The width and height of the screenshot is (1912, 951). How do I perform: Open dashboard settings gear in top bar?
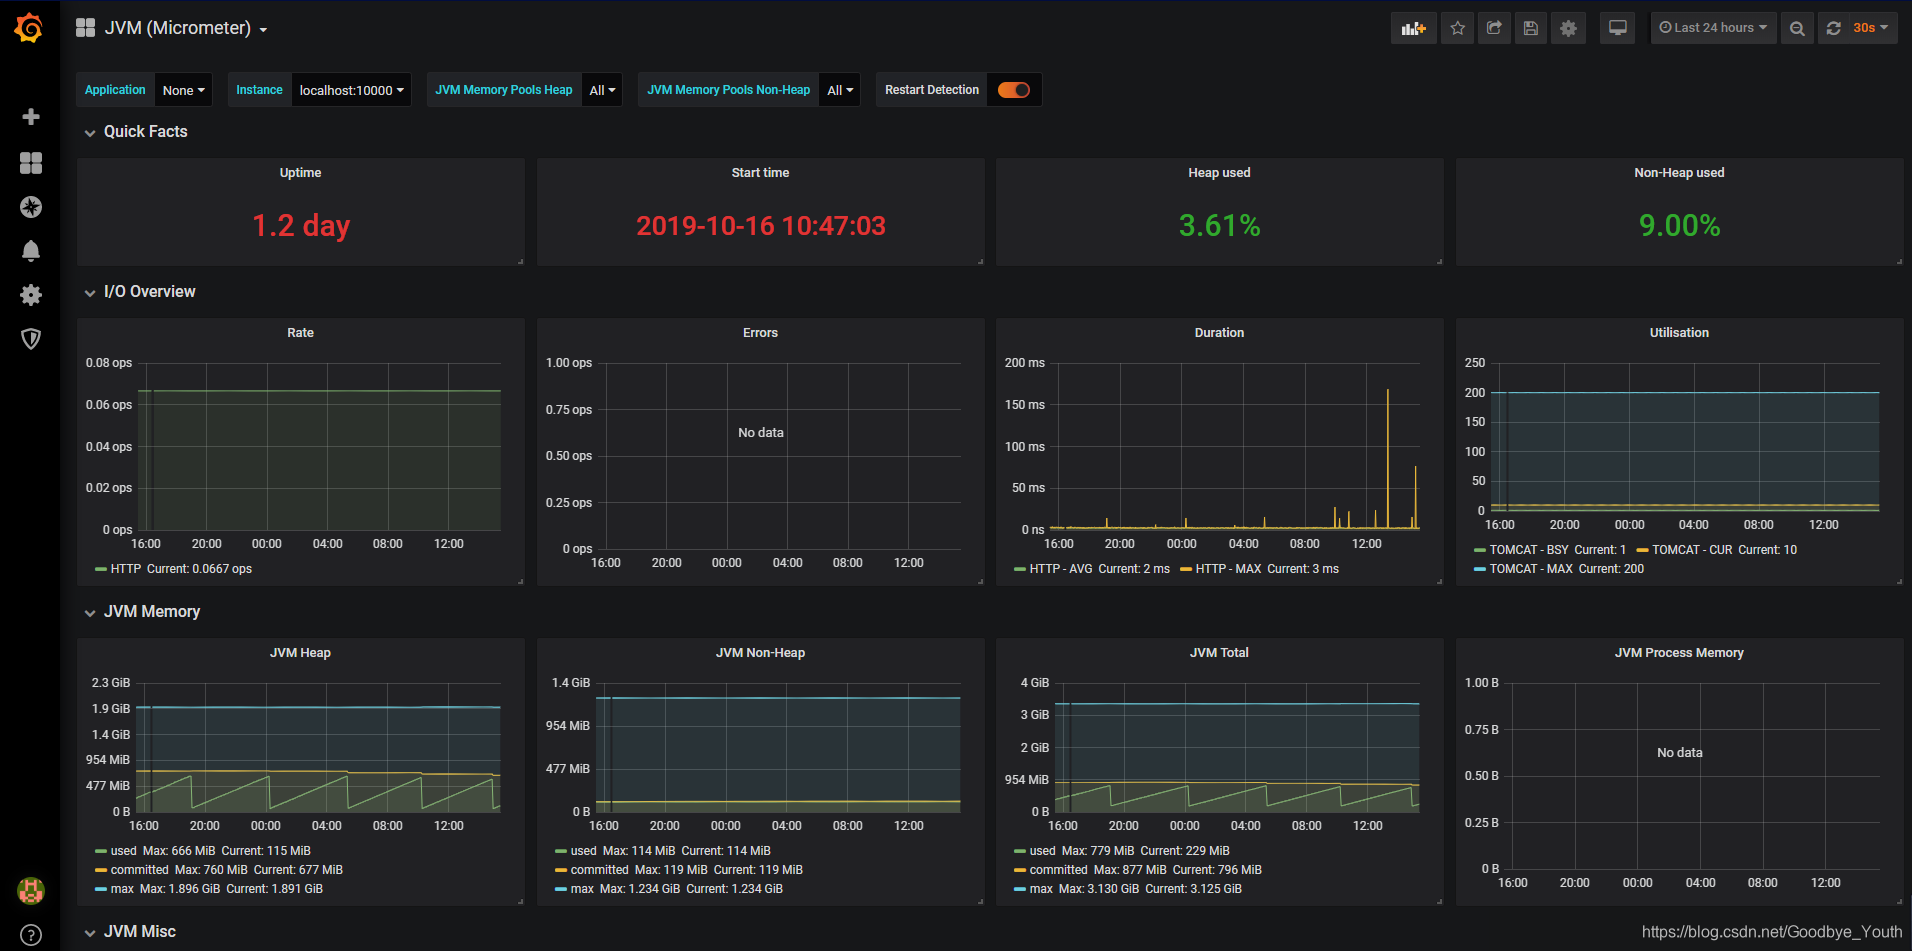pyautogui.click(x=1568, y=28)
